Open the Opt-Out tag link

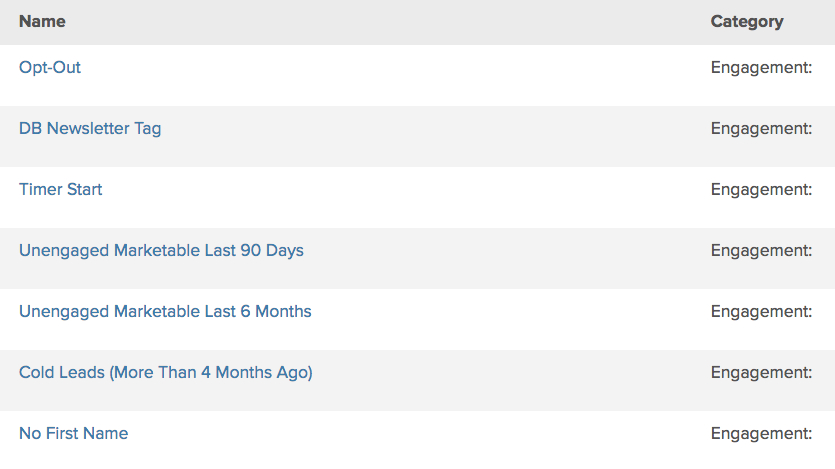(50, 68)
